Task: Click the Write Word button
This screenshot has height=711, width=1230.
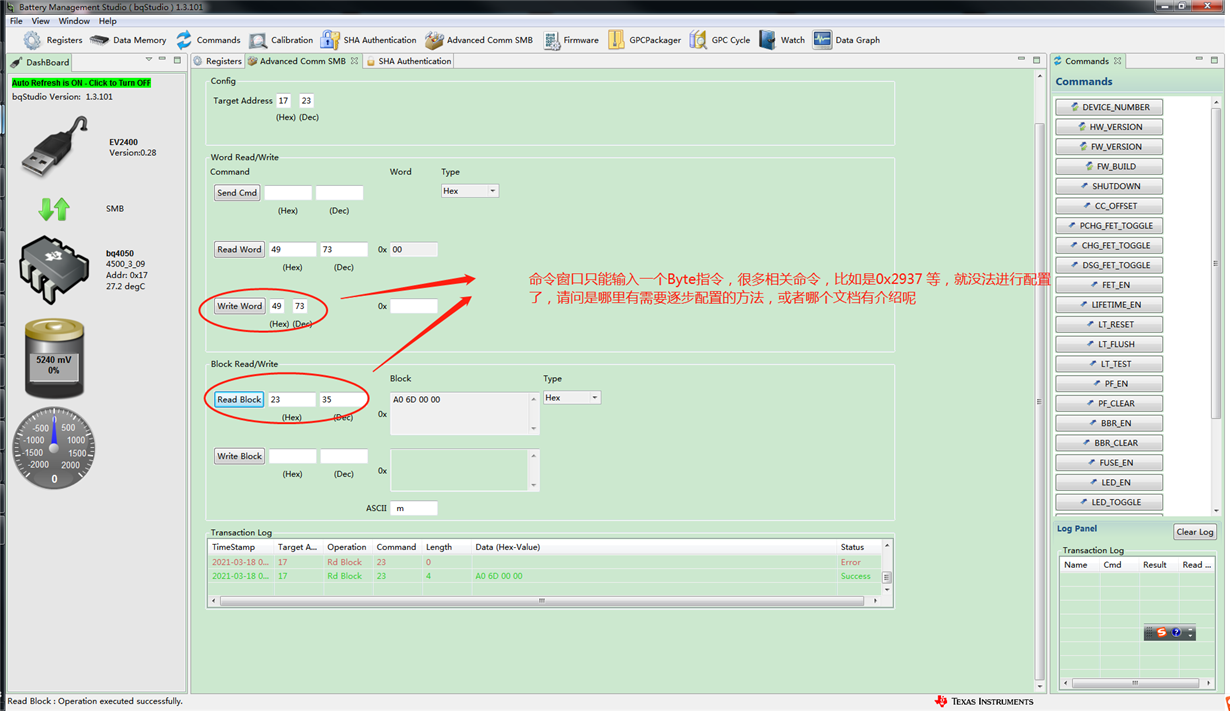Action: [240, 306]
